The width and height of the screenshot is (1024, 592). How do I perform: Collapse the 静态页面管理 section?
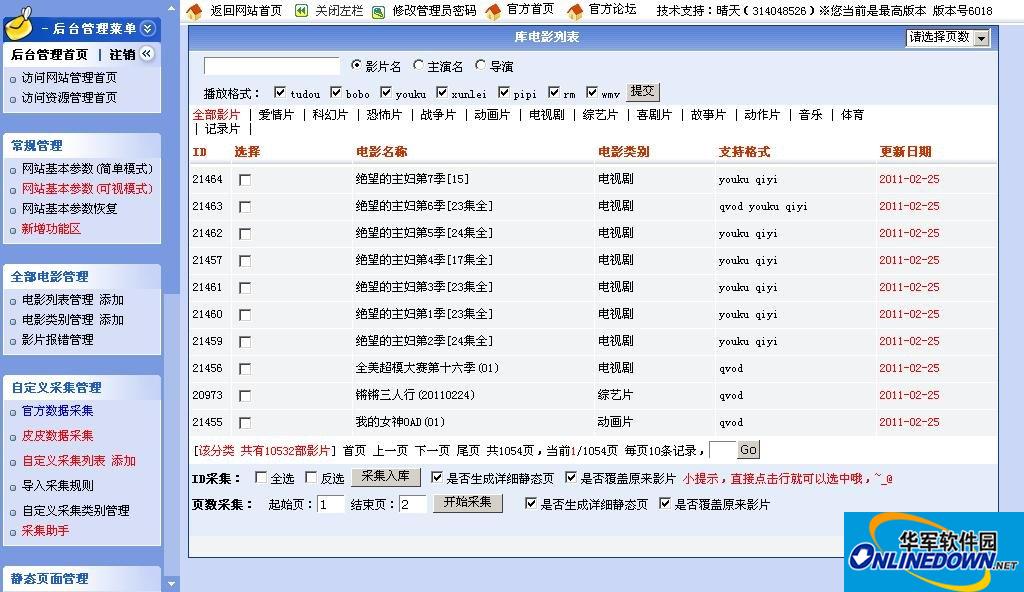[50, 578]
